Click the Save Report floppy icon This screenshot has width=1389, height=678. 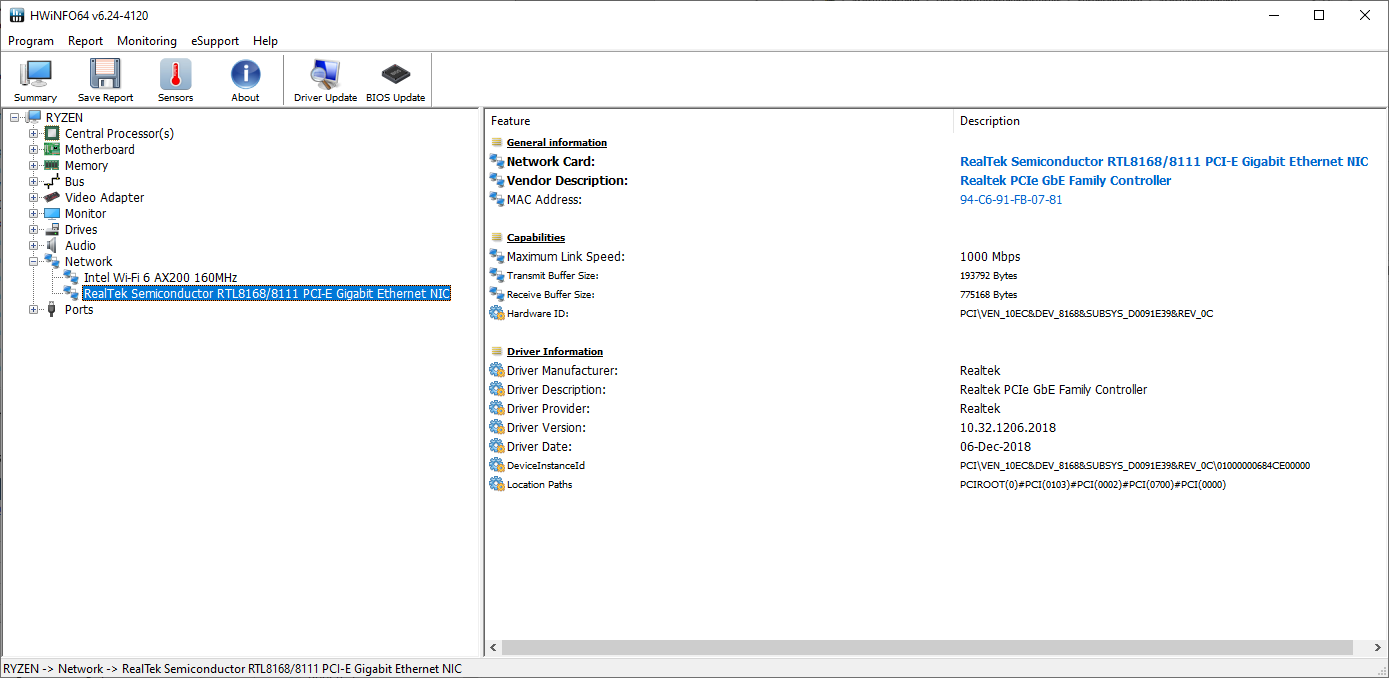[105, 80]
